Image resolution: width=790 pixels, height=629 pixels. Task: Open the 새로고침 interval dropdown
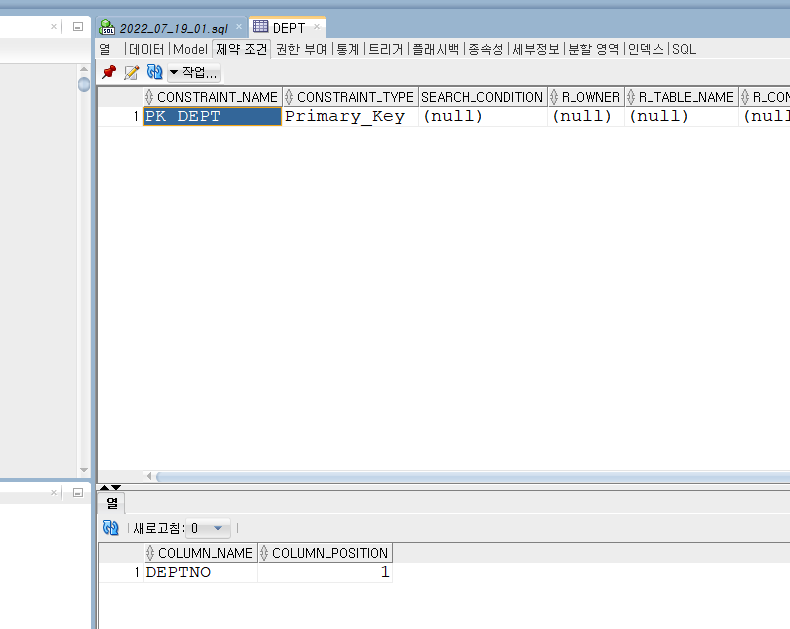[208, 528]
